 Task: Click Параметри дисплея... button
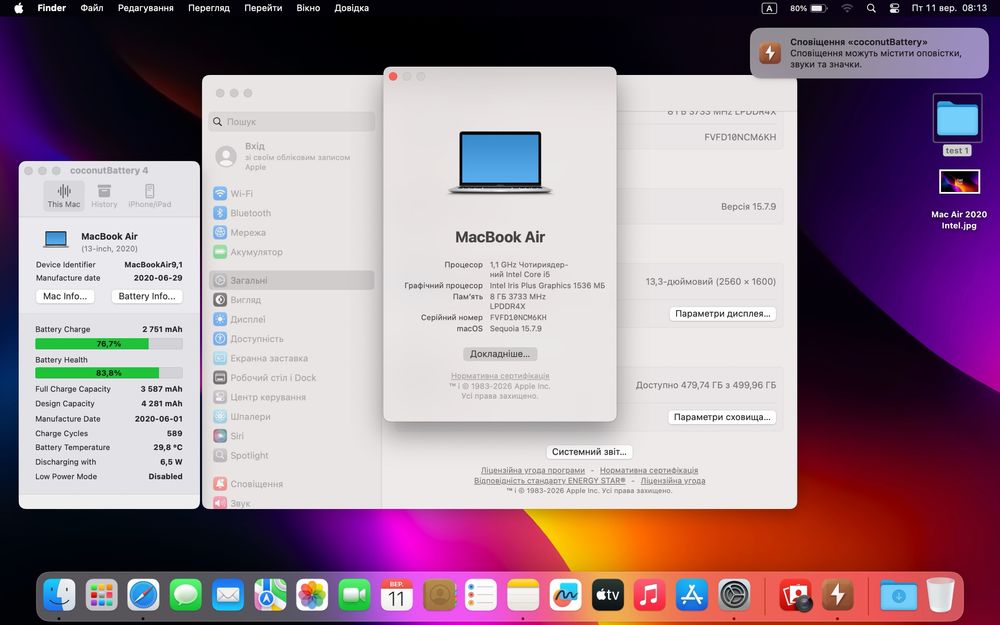click(x=723, y=314)
